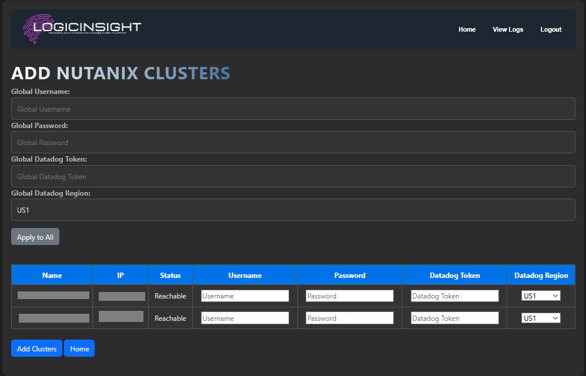Select the first row Datadog Token input
Image resolution: width=586 pixels, height=376 pixels.
coord(455,296)
